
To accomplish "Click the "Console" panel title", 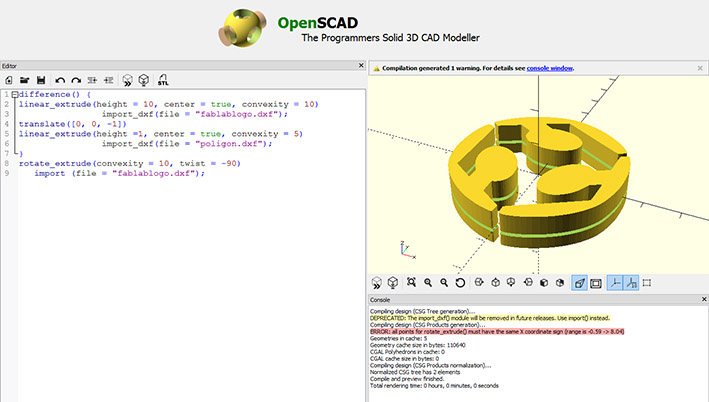I will click(x=380, y=300).
